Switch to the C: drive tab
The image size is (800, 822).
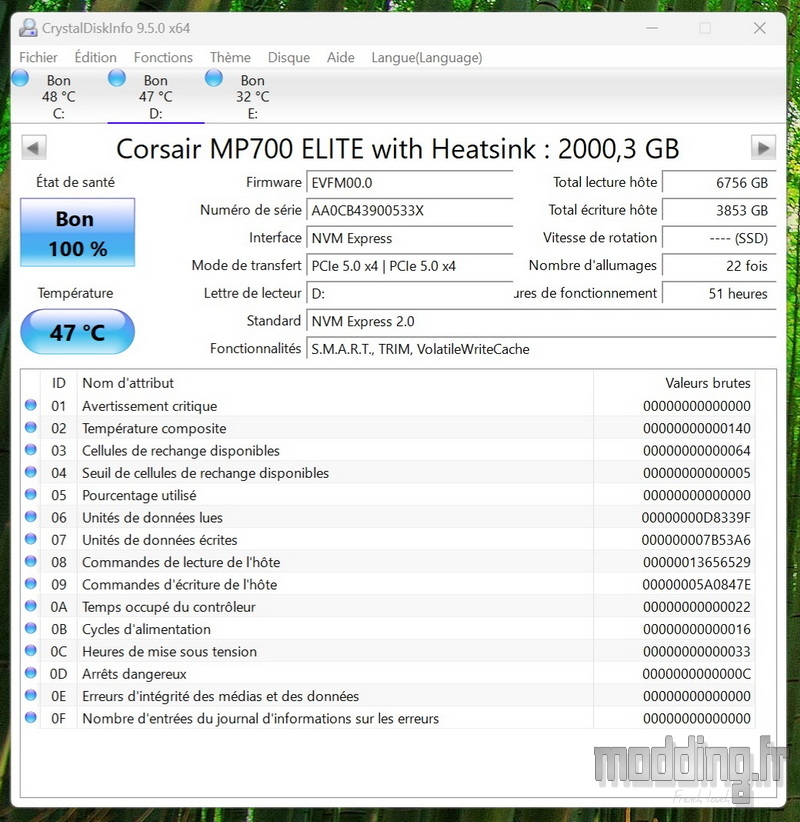coord(59,96)
